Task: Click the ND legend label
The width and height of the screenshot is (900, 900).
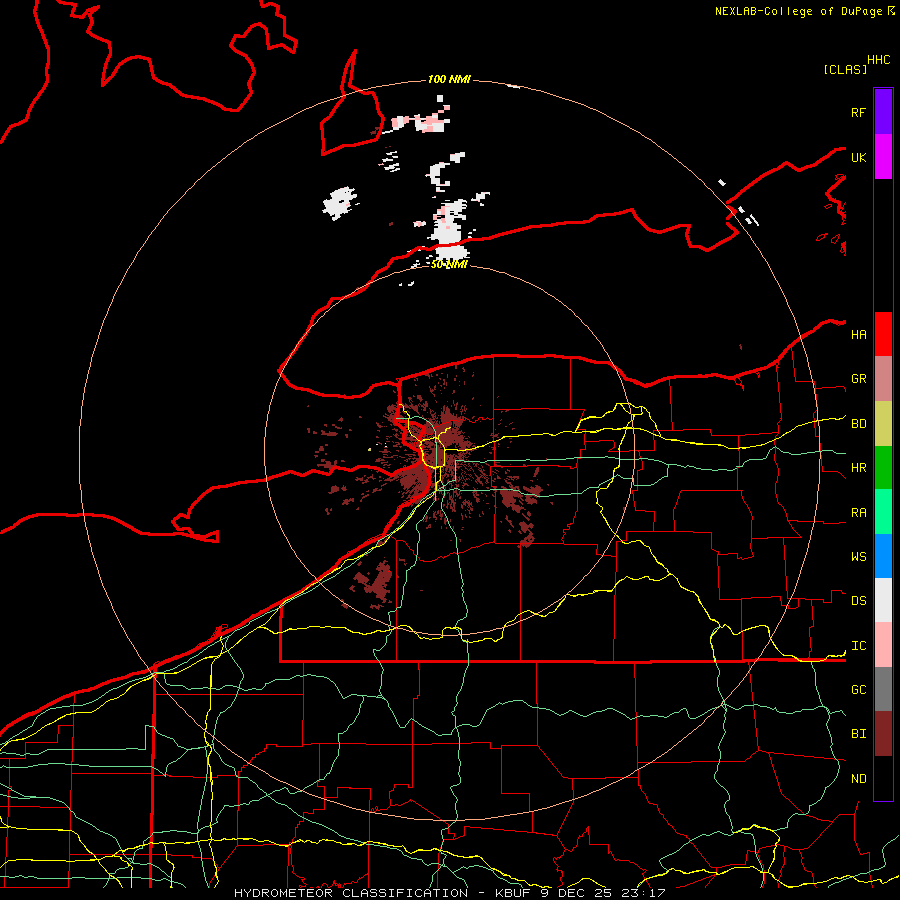Action: (858, 779)
